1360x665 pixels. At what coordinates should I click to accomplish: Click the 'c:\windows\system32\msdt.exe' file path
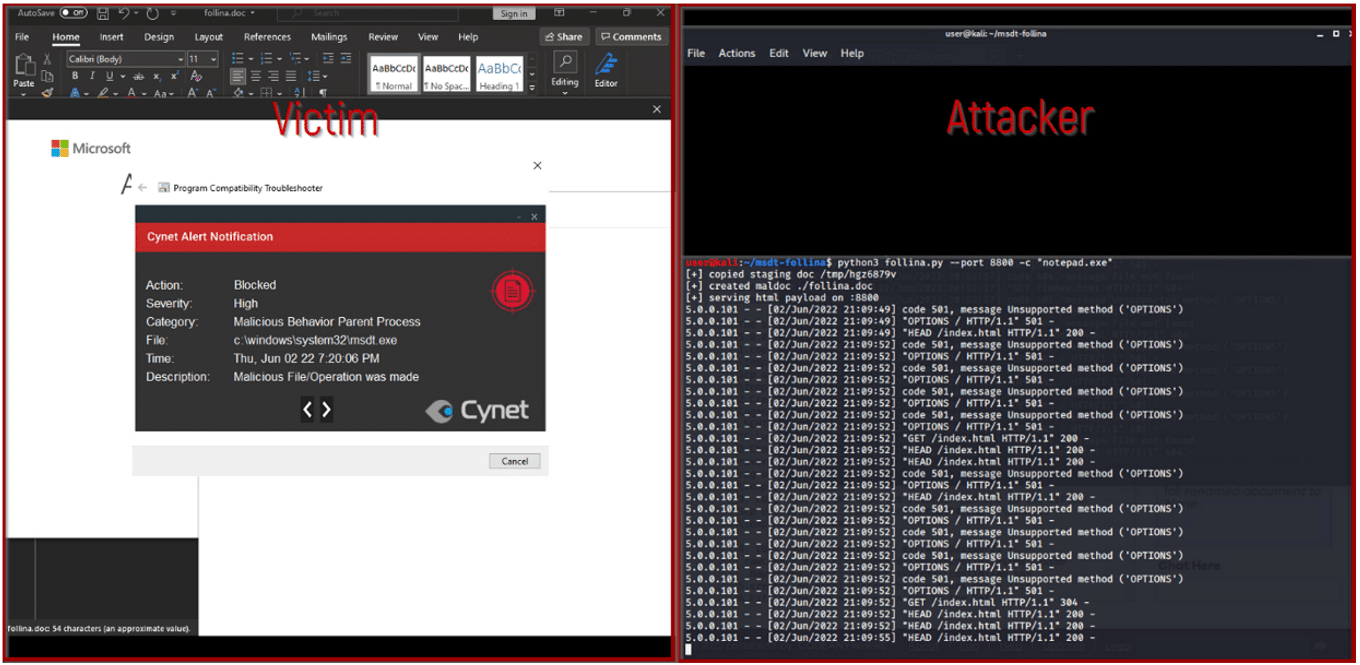tap(315, 340)
